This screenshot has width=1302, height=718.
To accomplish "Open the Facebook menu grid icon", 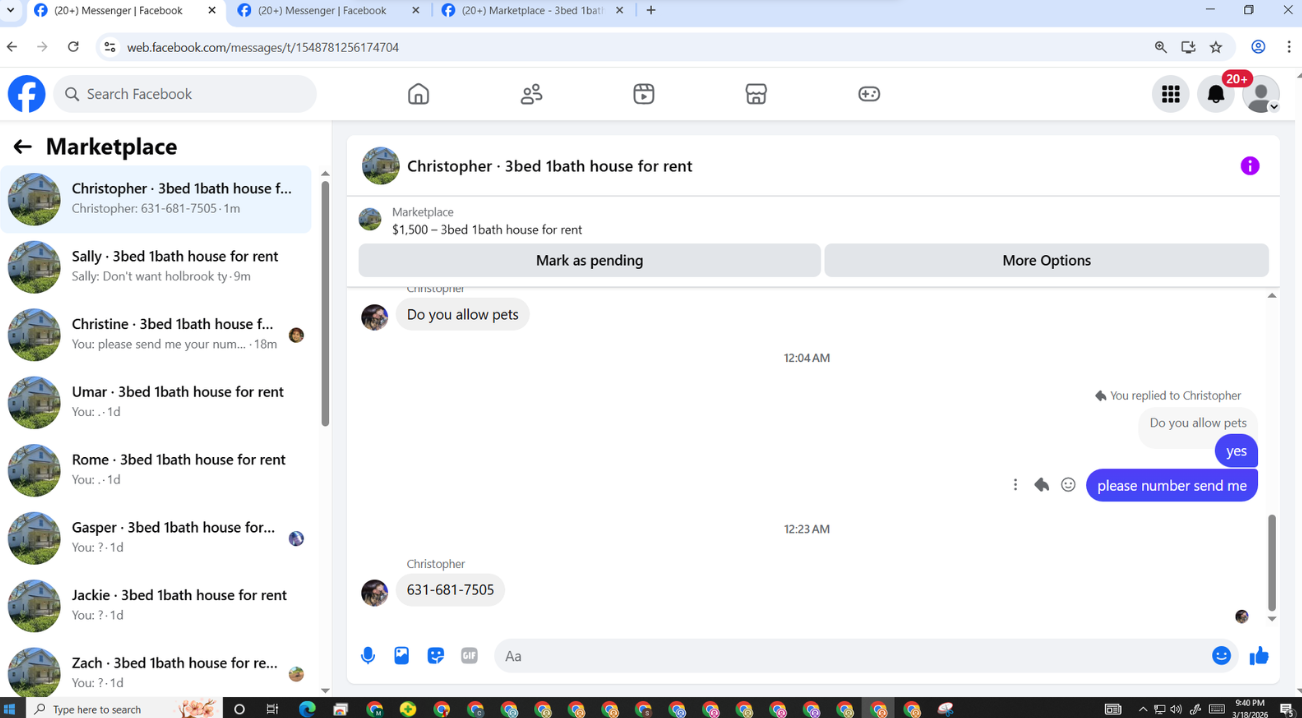I will (1170, 94).
